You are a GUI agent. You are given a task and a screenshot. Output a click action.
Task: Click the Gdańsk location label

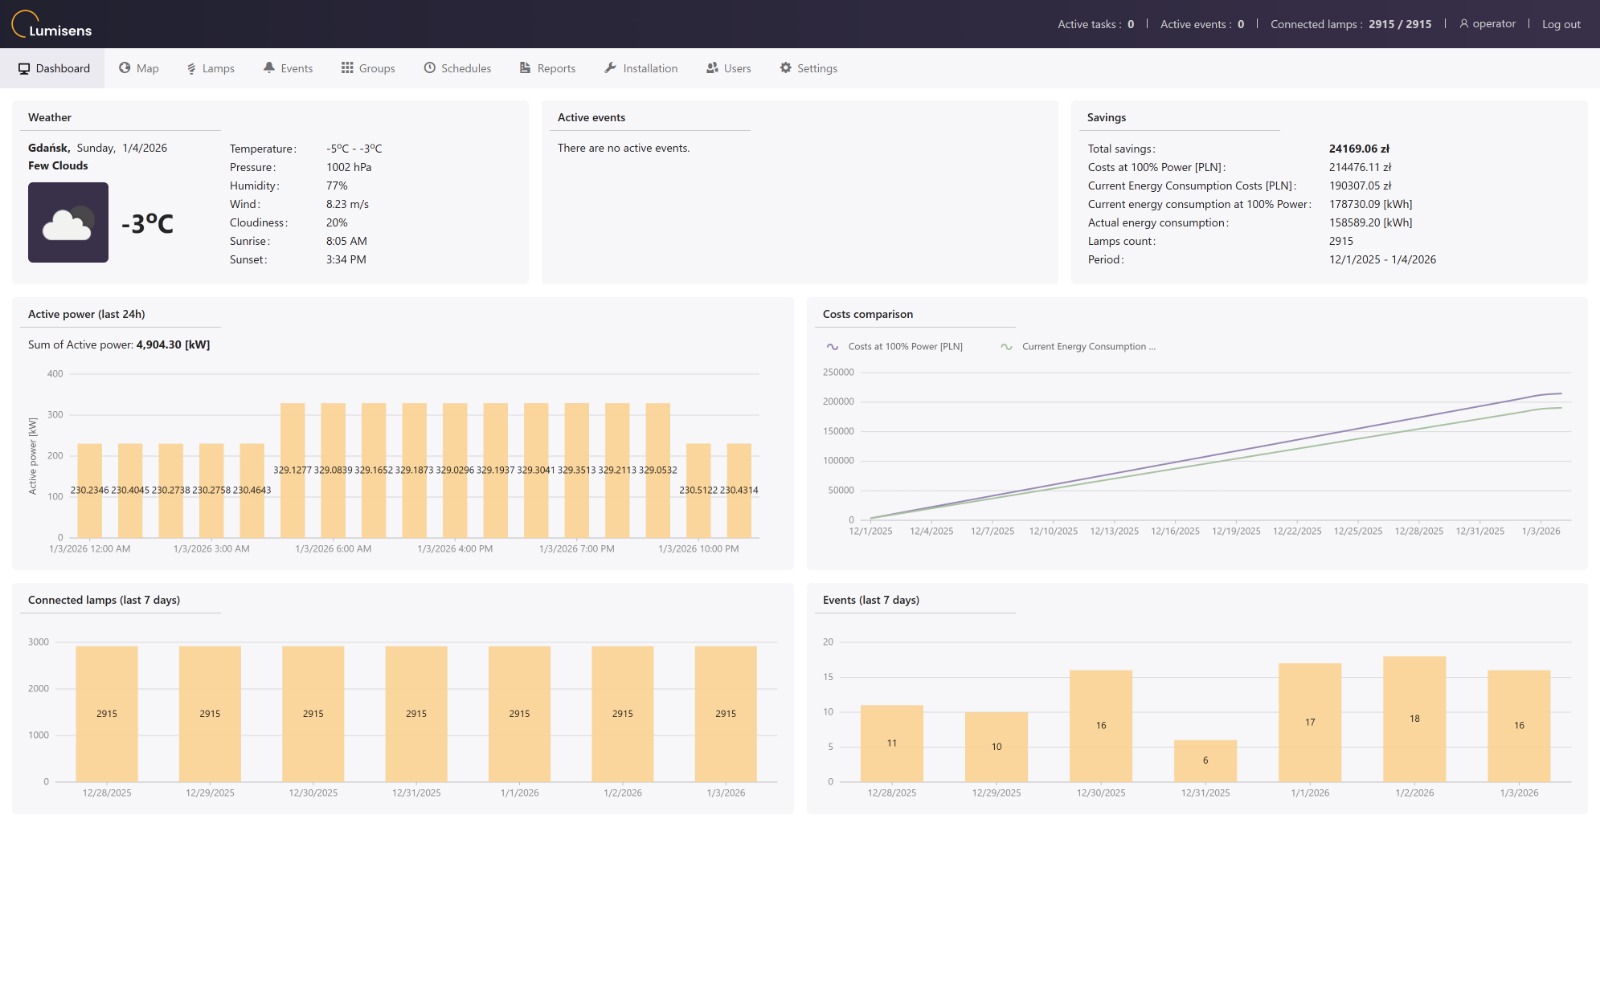coord(49,148)
